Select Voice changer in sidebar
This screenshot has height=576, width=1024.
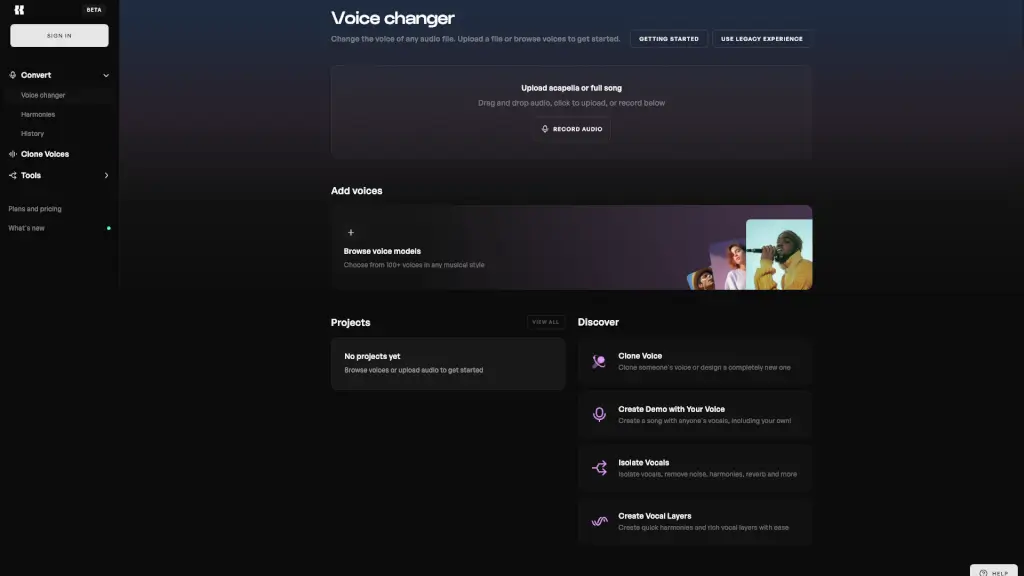43,95
